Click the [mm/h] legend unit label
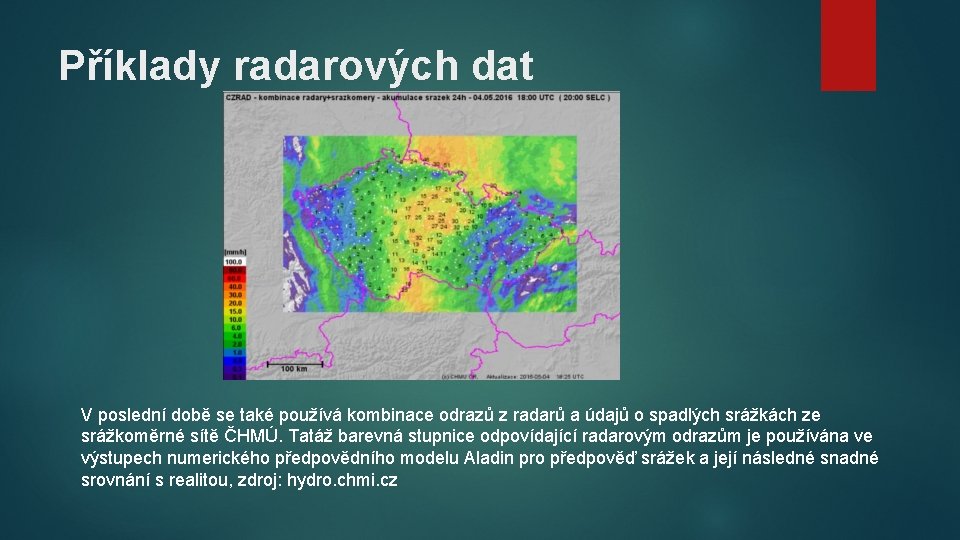 (x=235, y=252)
